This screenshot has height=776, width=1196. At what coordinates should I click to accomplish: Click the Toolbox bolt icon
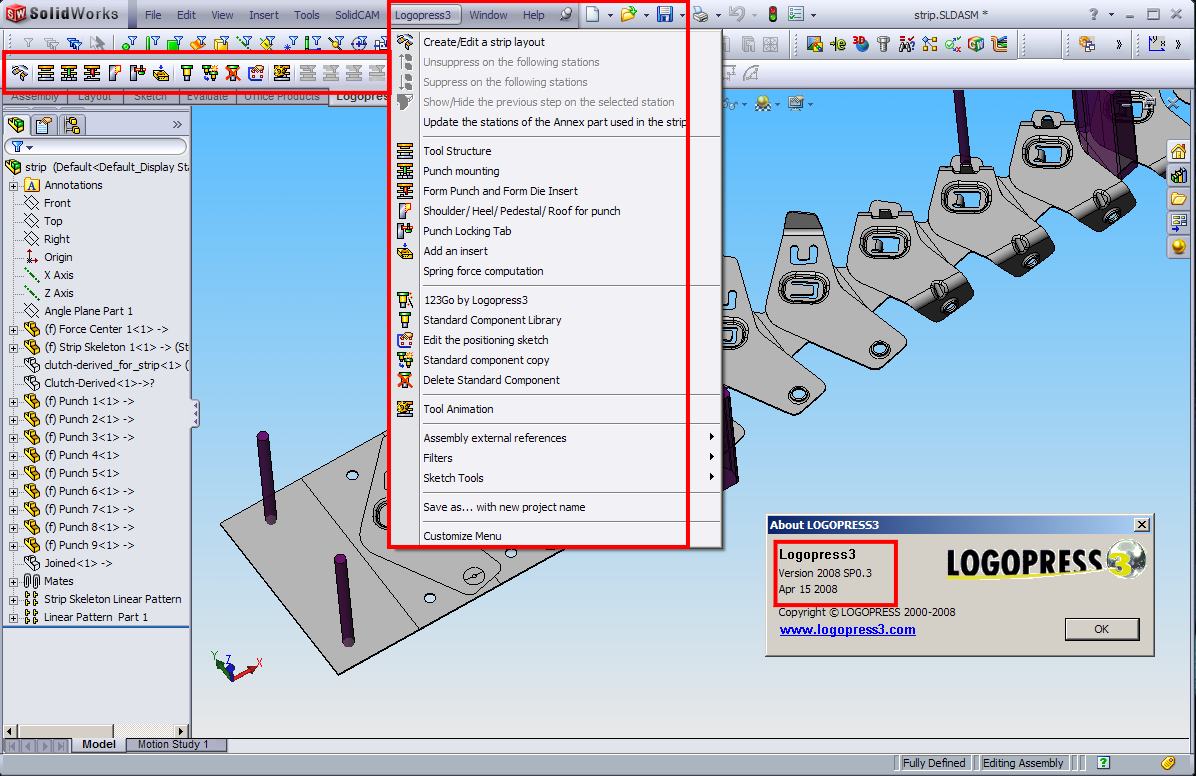883,44
